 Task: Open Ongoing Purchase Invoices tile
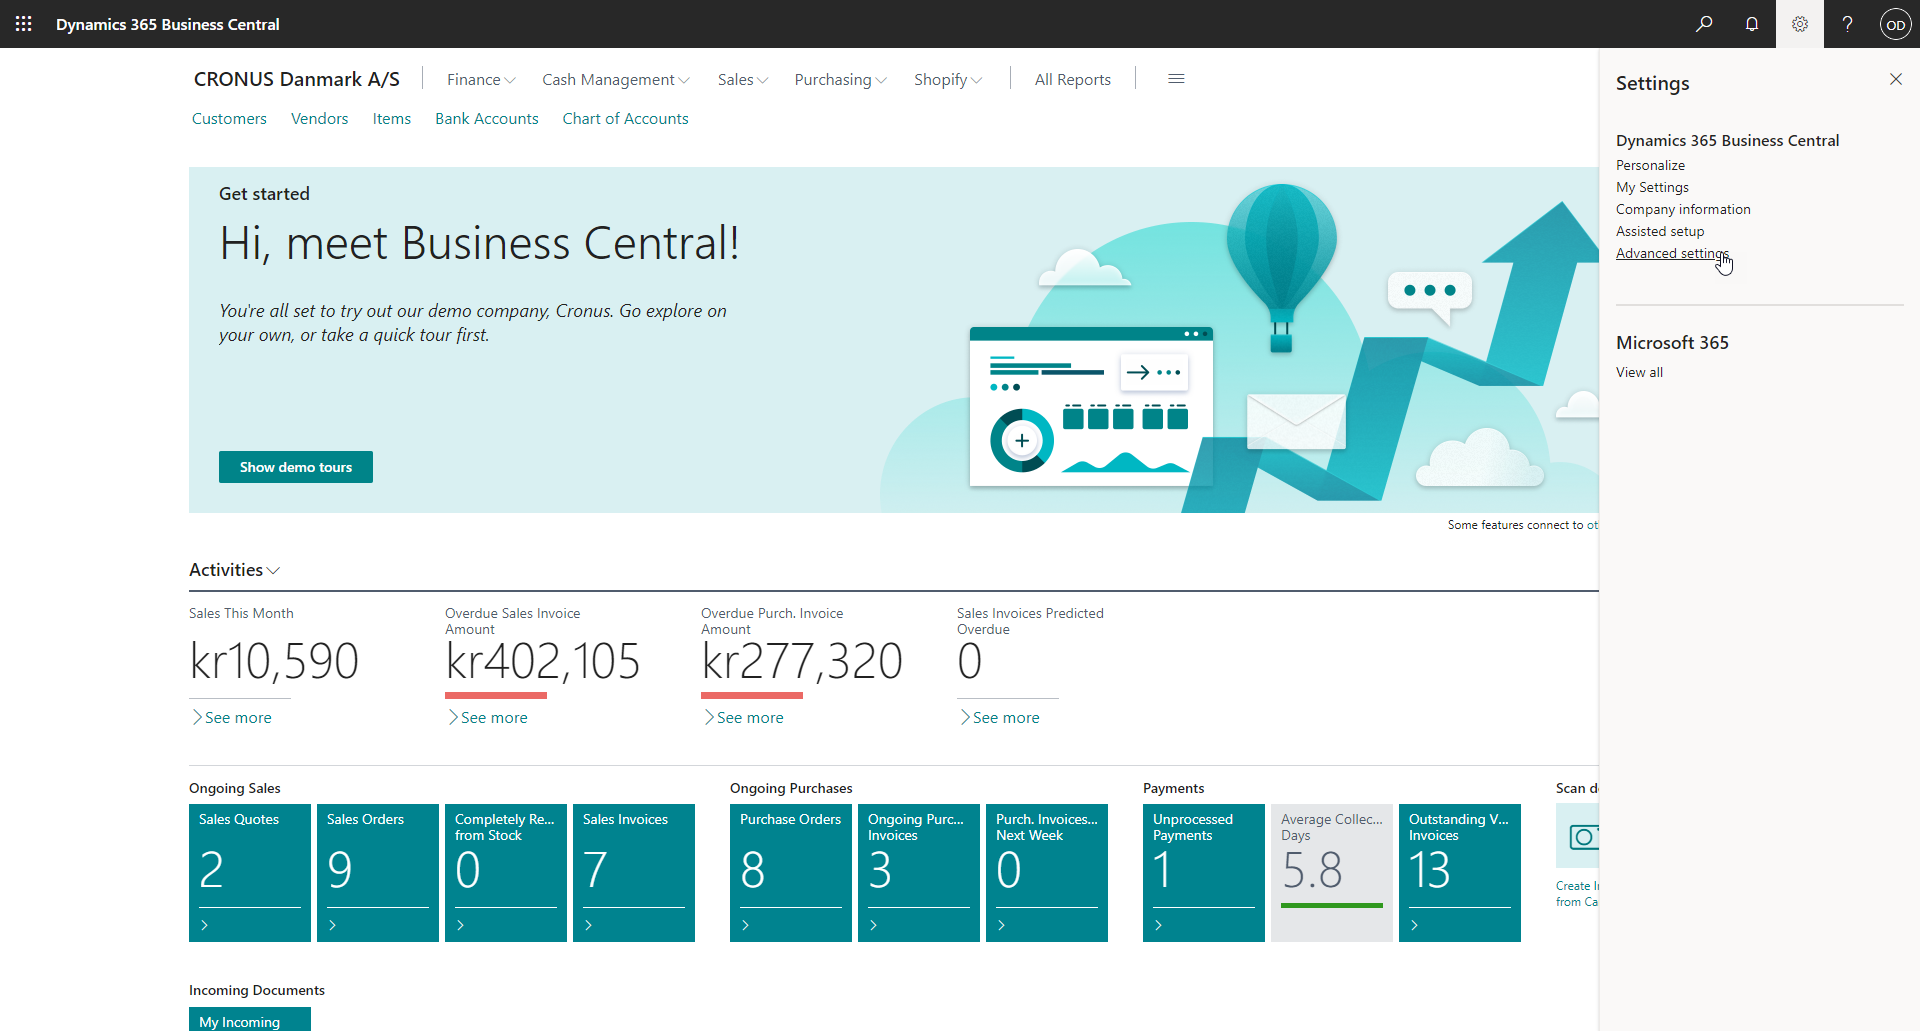point(919,872)
